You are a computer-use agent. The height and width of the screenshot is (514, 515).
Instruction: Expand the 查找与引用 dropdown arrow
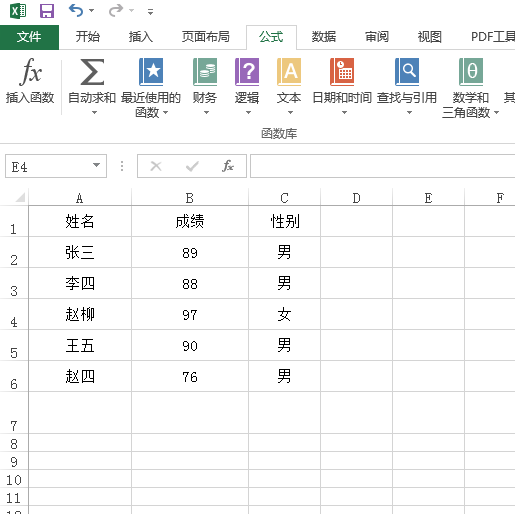click(x=409, y=113)
